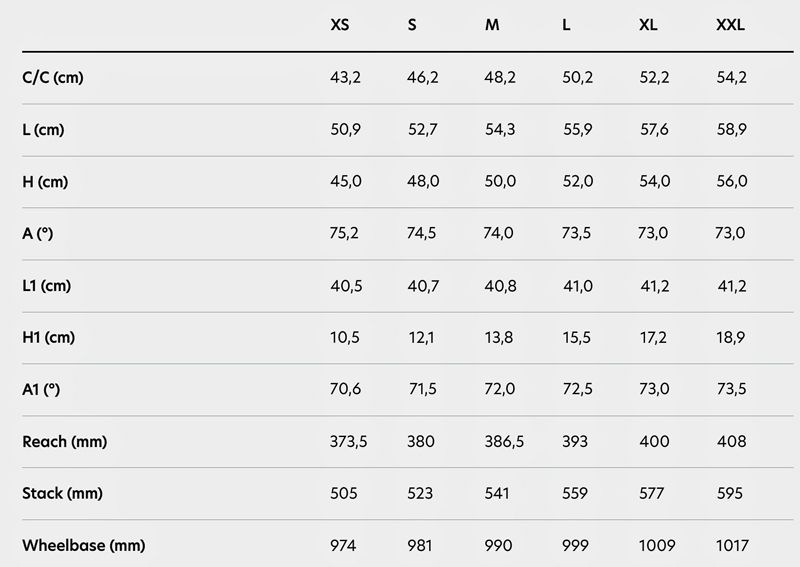Click the A1 (°) row label
This screenshot has width=800, height=567.
point(41,389)
